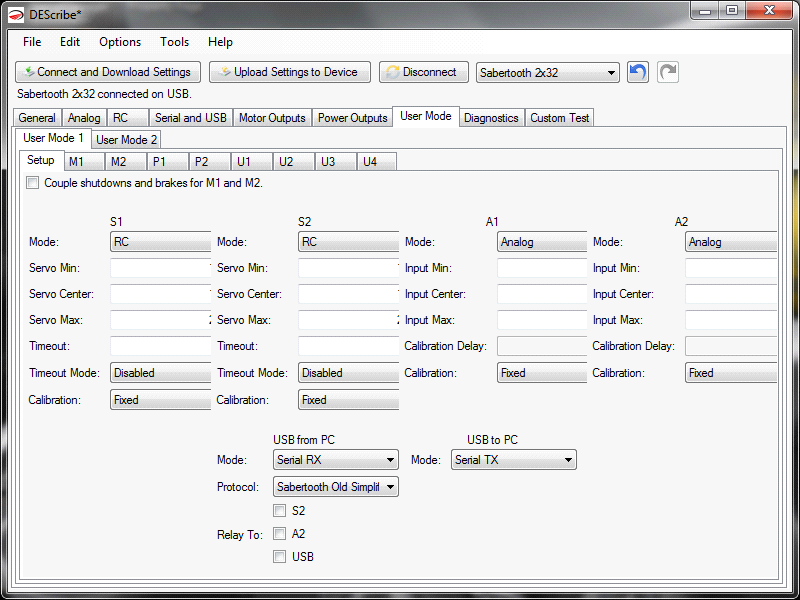Toggle Couple shutdowns and brakes checkbox
This screenshot has width=800, height=600.
coord(33,183)
